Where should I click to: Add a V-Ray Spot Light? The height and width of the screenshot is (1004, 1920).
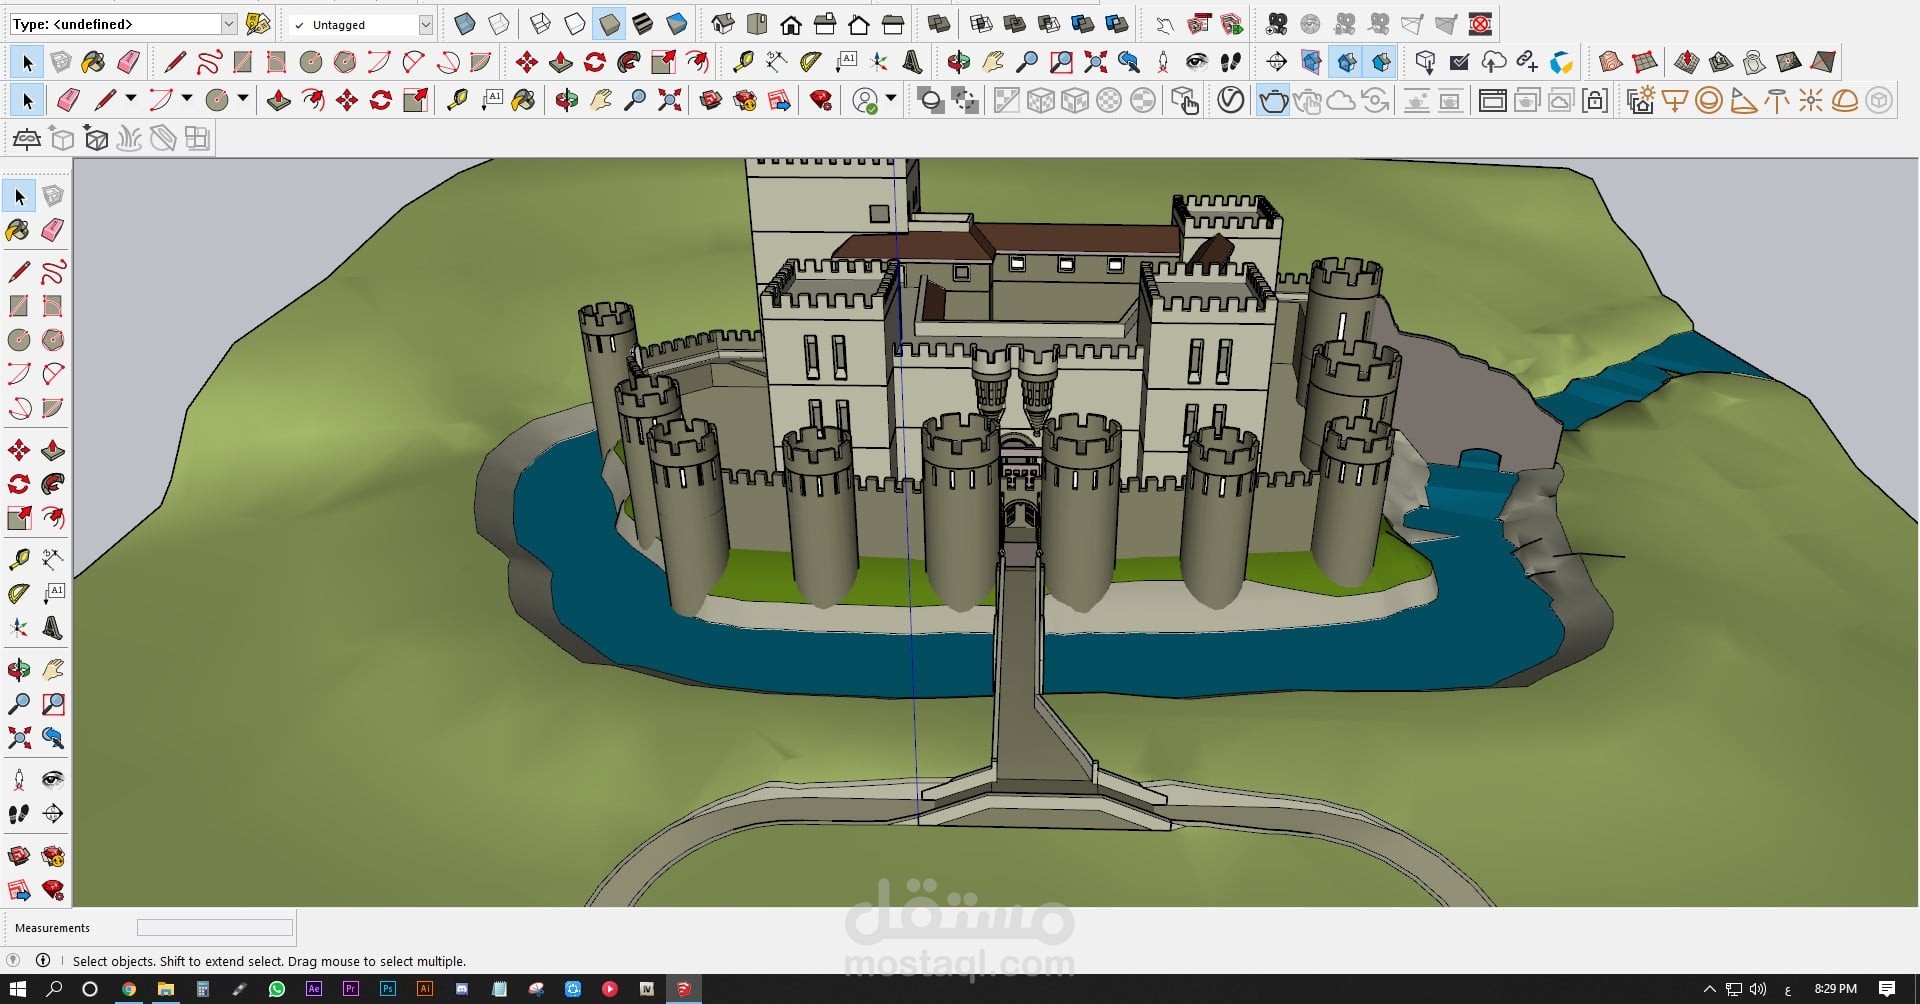pos(1743,100)
